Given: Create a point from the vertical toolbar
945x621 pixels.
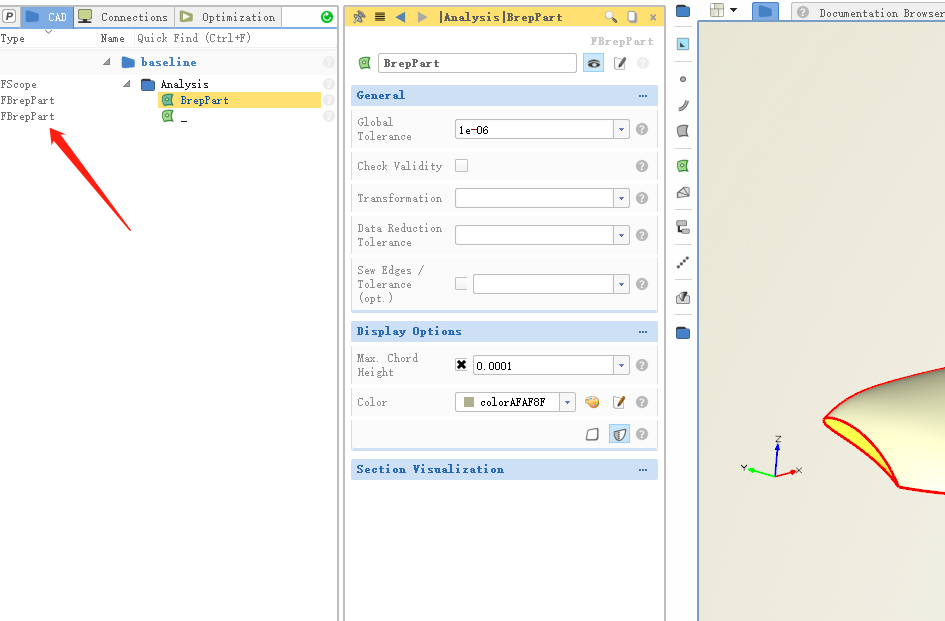Looking at the screenshot, I should pos(683,79).
